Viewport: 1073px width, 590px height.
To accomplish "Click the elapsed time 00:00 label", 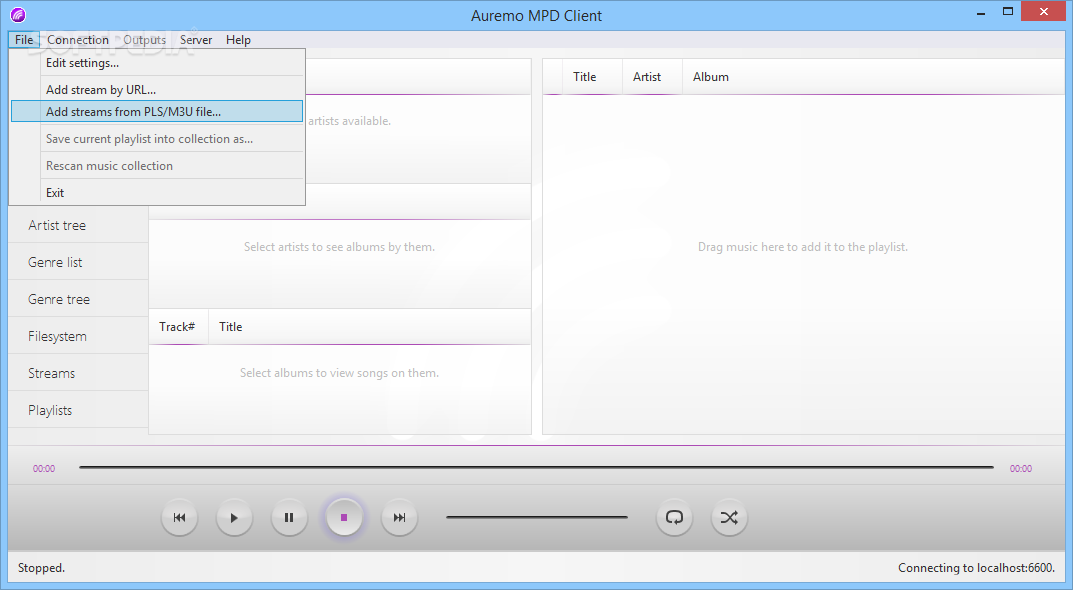I will [44, 468].
